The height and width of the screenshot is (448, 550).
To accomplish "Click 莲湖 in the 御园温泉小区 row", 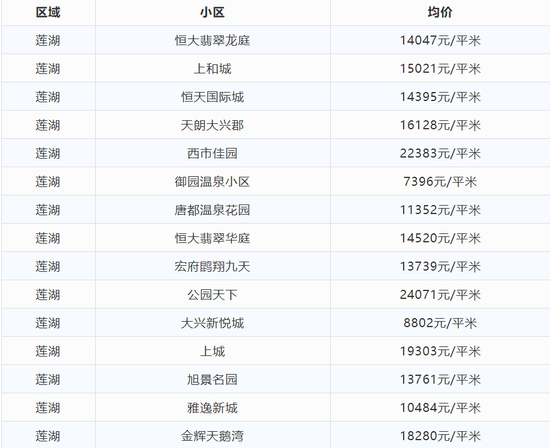I will point(48,182).
